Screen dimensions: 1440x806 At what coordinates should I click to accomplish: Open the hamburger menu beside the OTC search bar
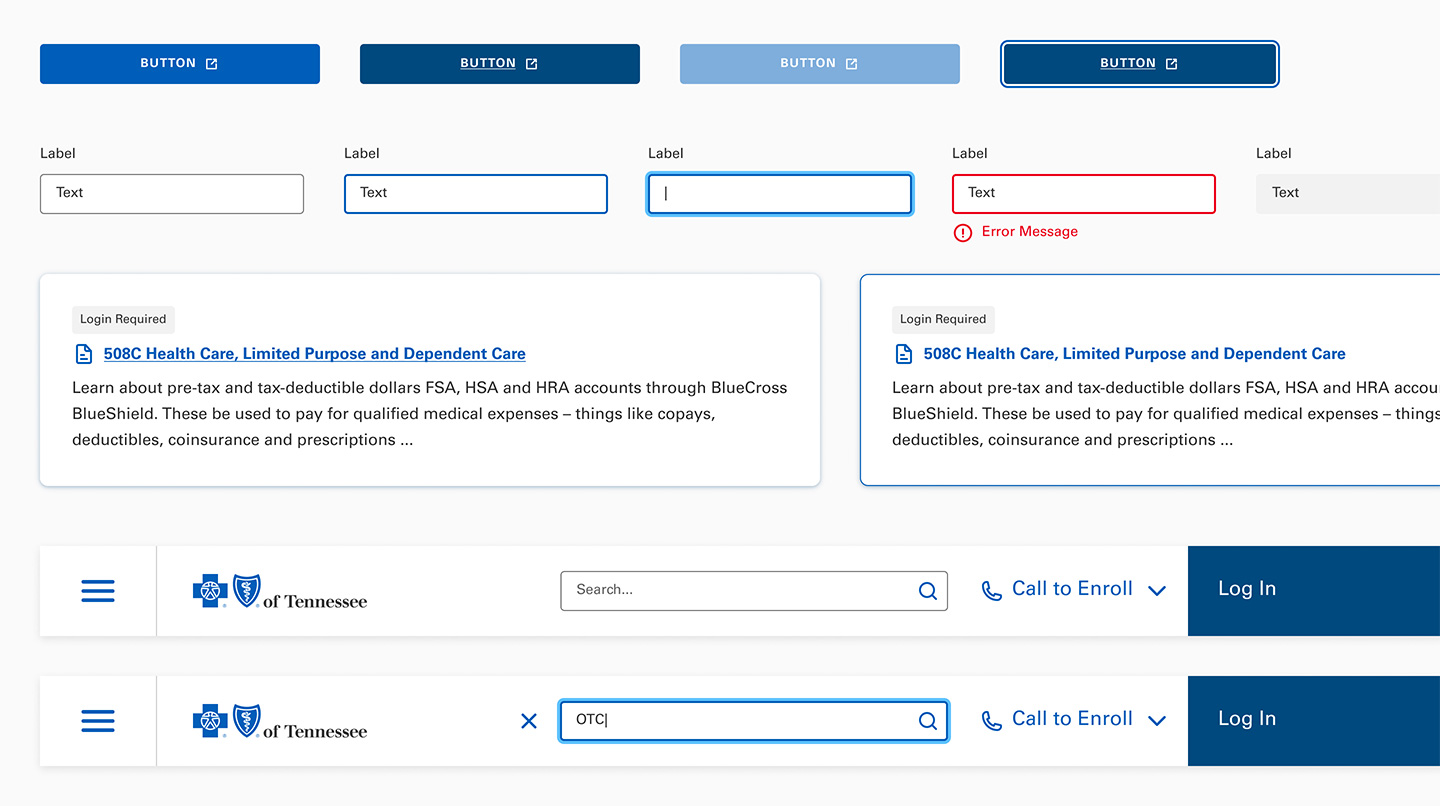[x=98, y=721]
